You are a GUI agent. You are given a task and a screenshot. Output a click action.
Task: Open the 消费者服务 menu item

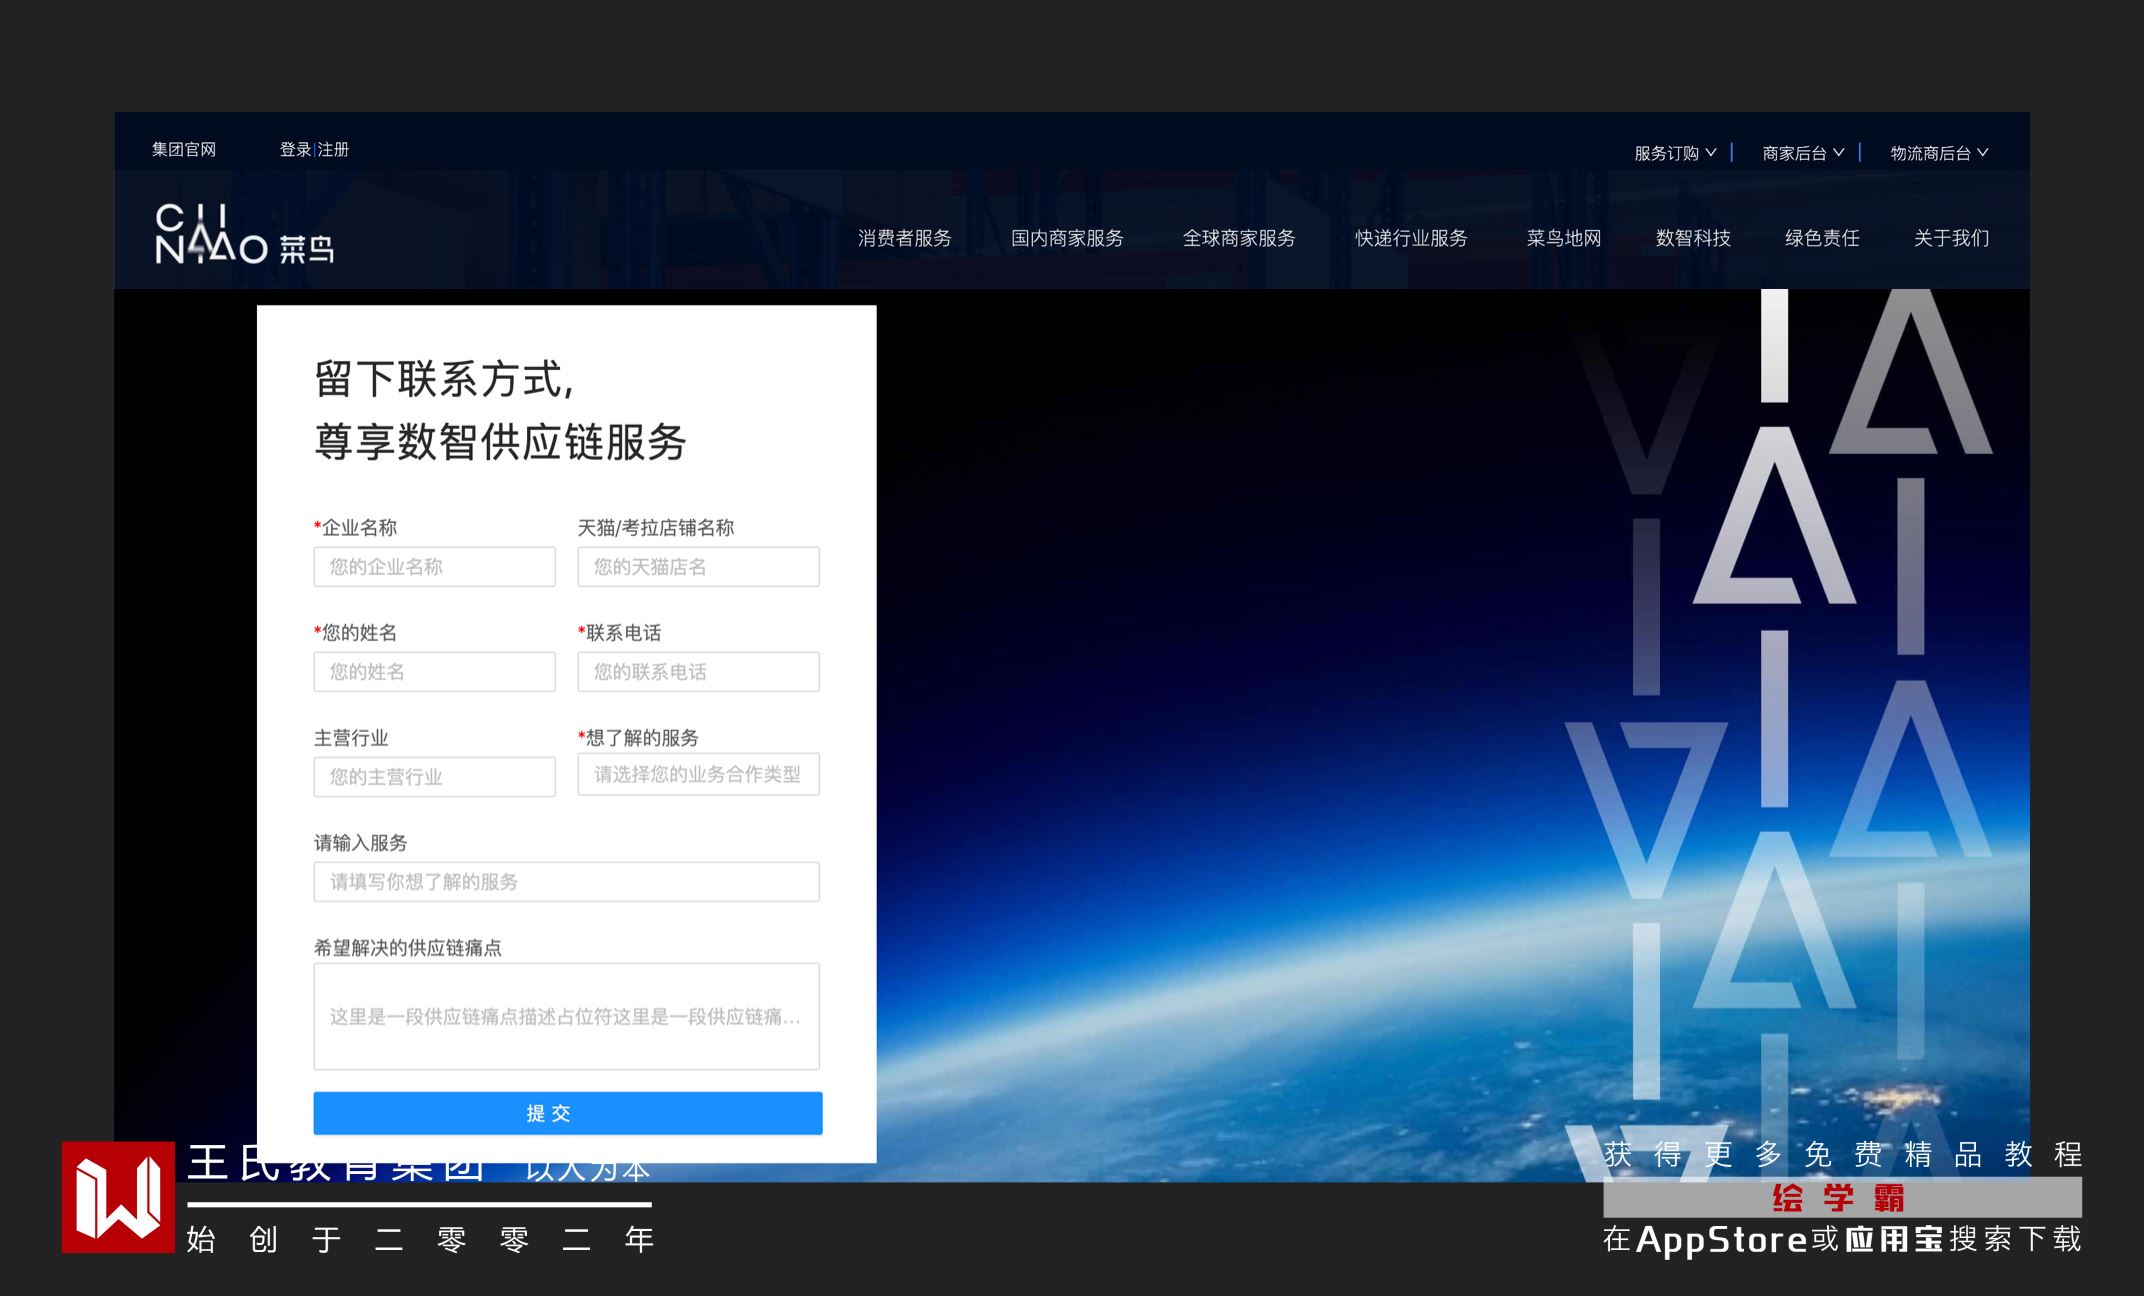click(x=904, y=238)
